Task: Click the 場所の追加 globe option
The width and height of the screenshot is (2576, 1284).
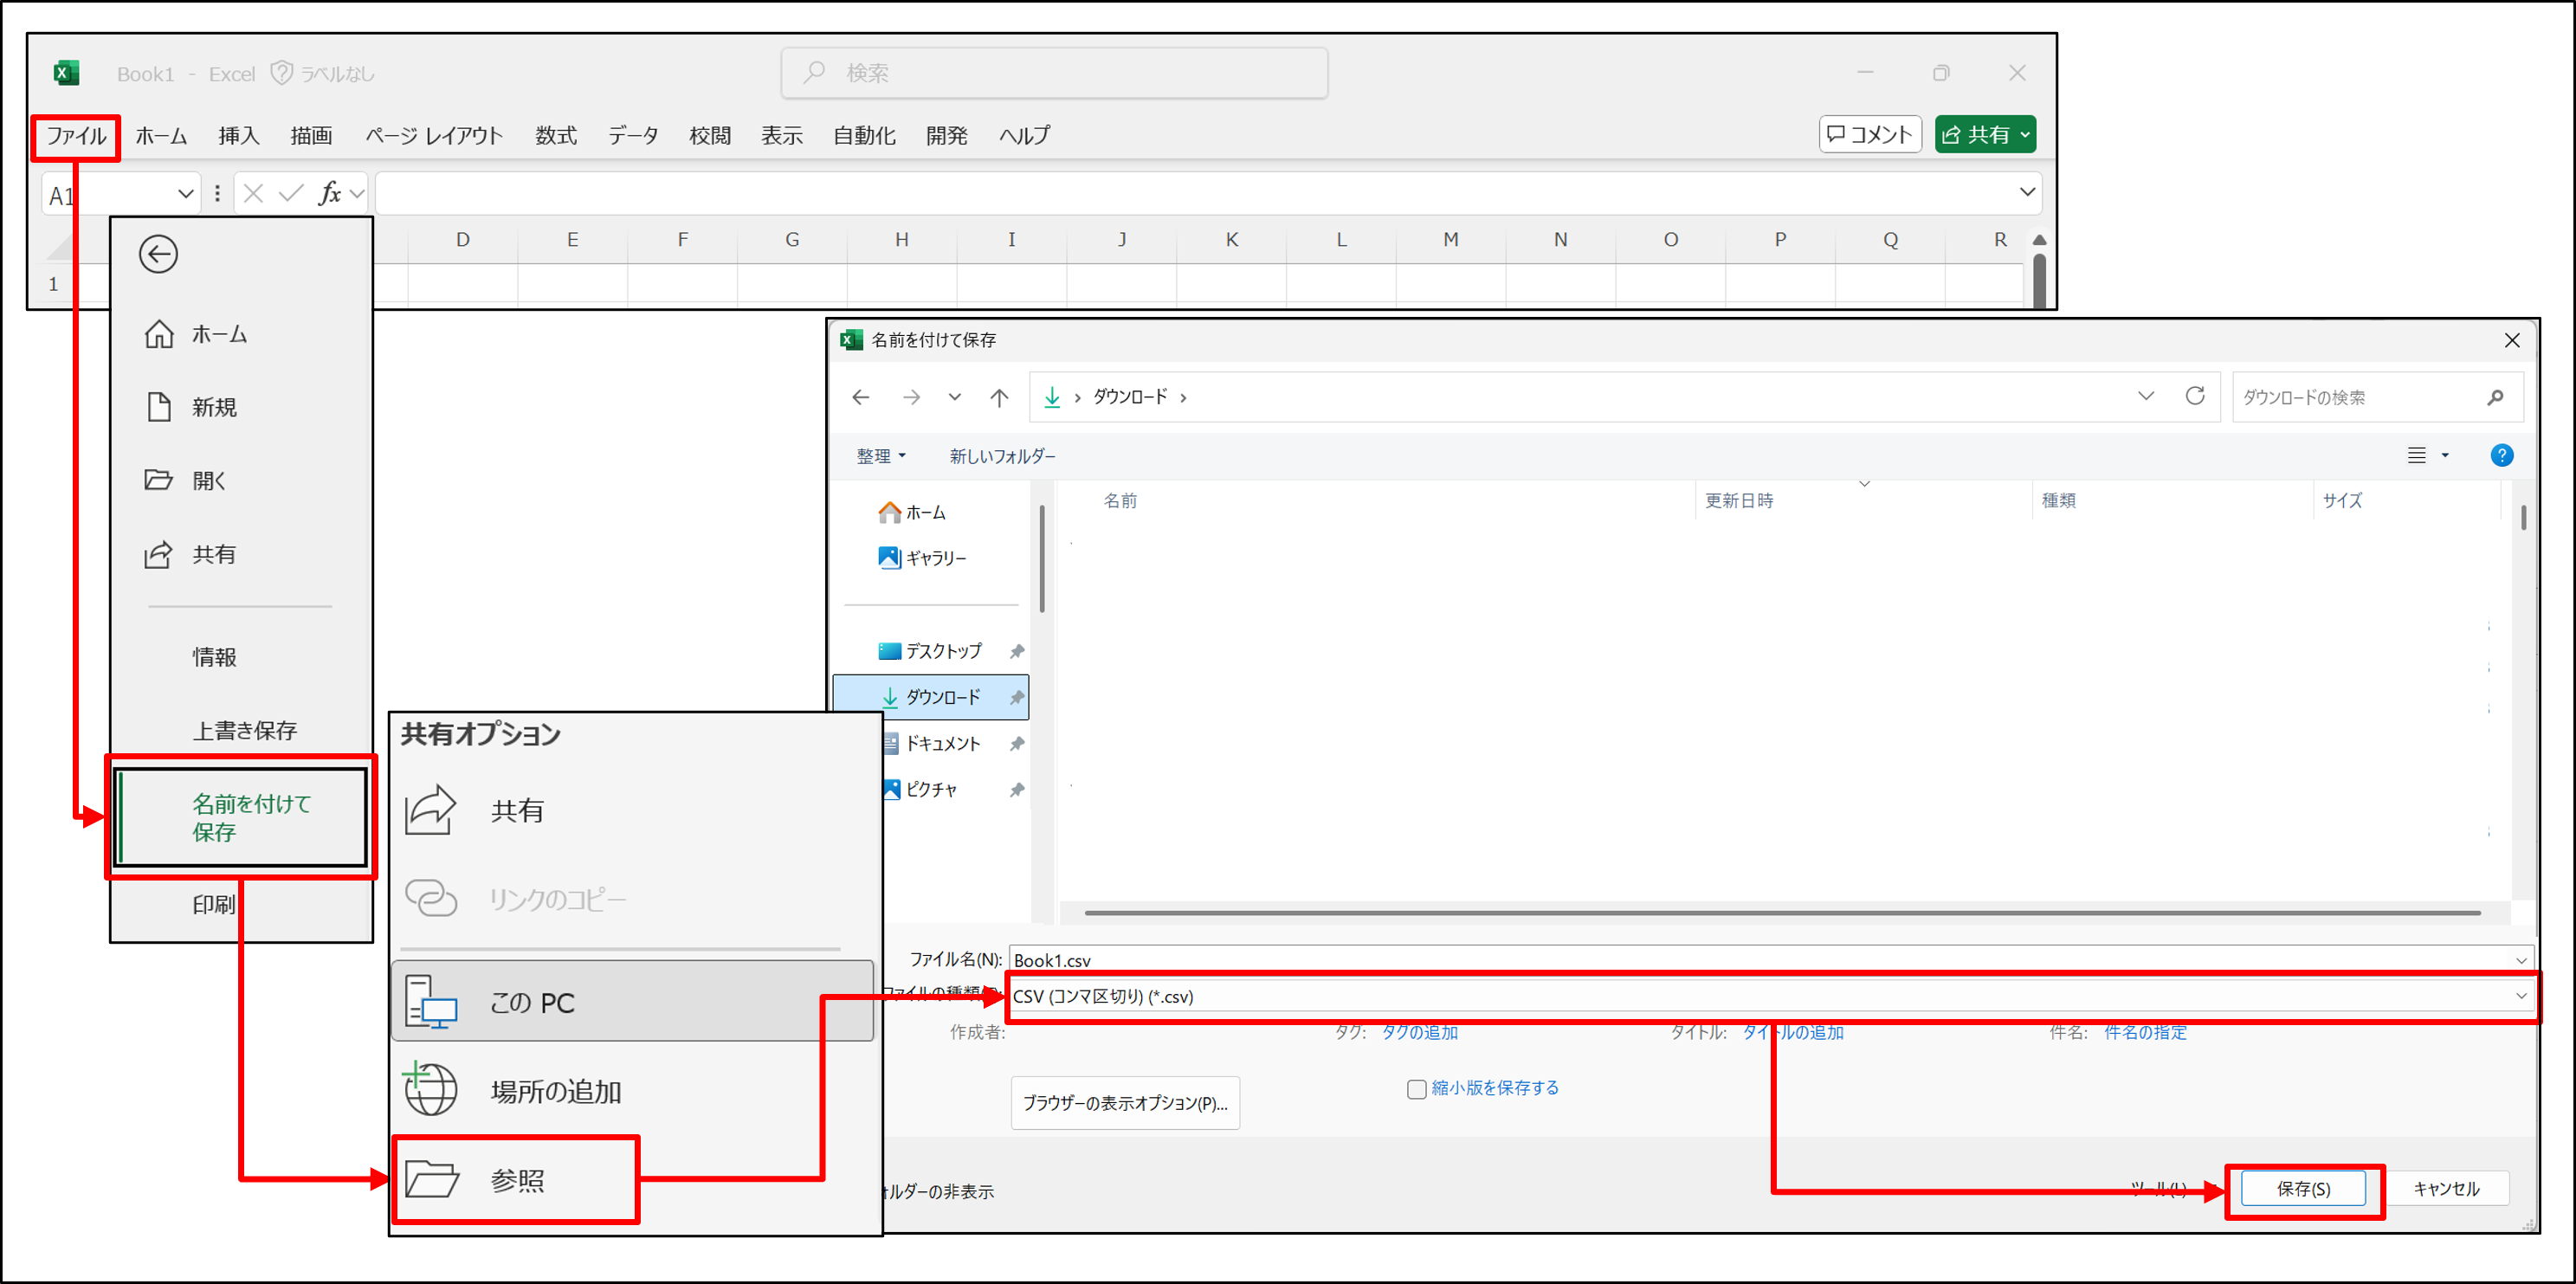Action: (555, 1091)
